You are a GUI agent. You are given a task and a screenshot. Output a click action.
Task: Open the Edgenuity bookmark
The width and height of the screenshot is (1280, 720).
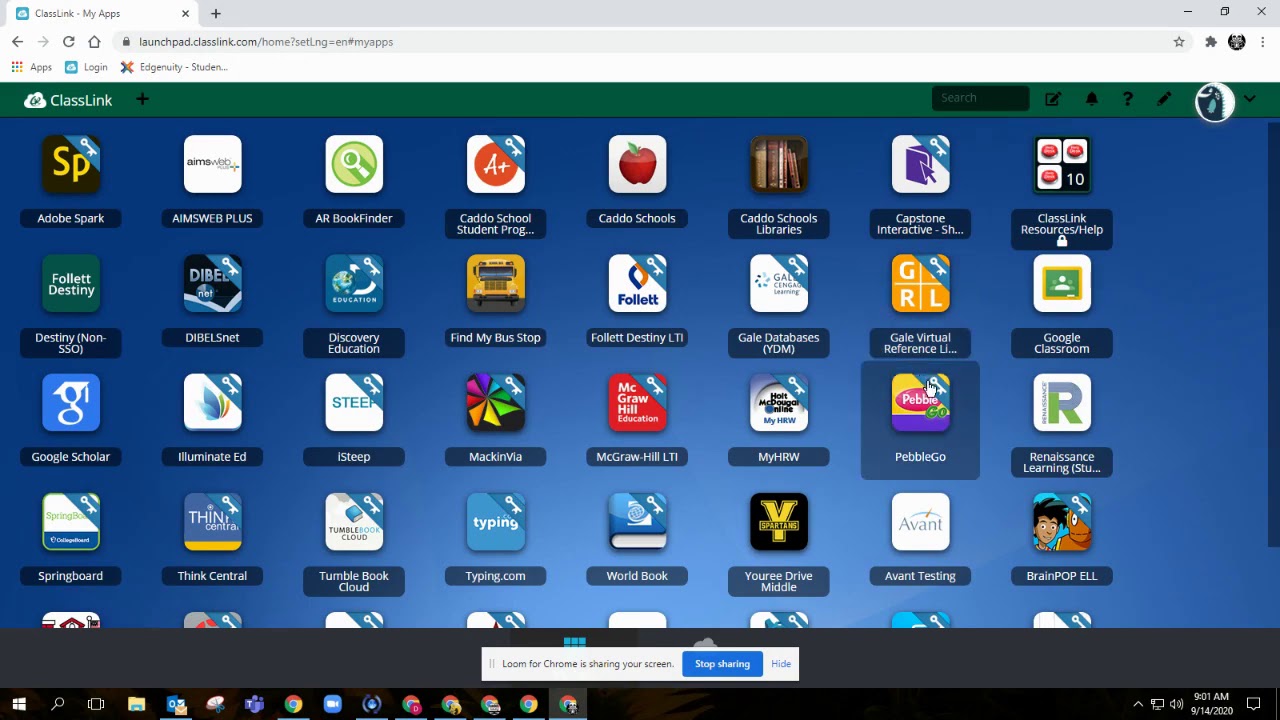174,67
